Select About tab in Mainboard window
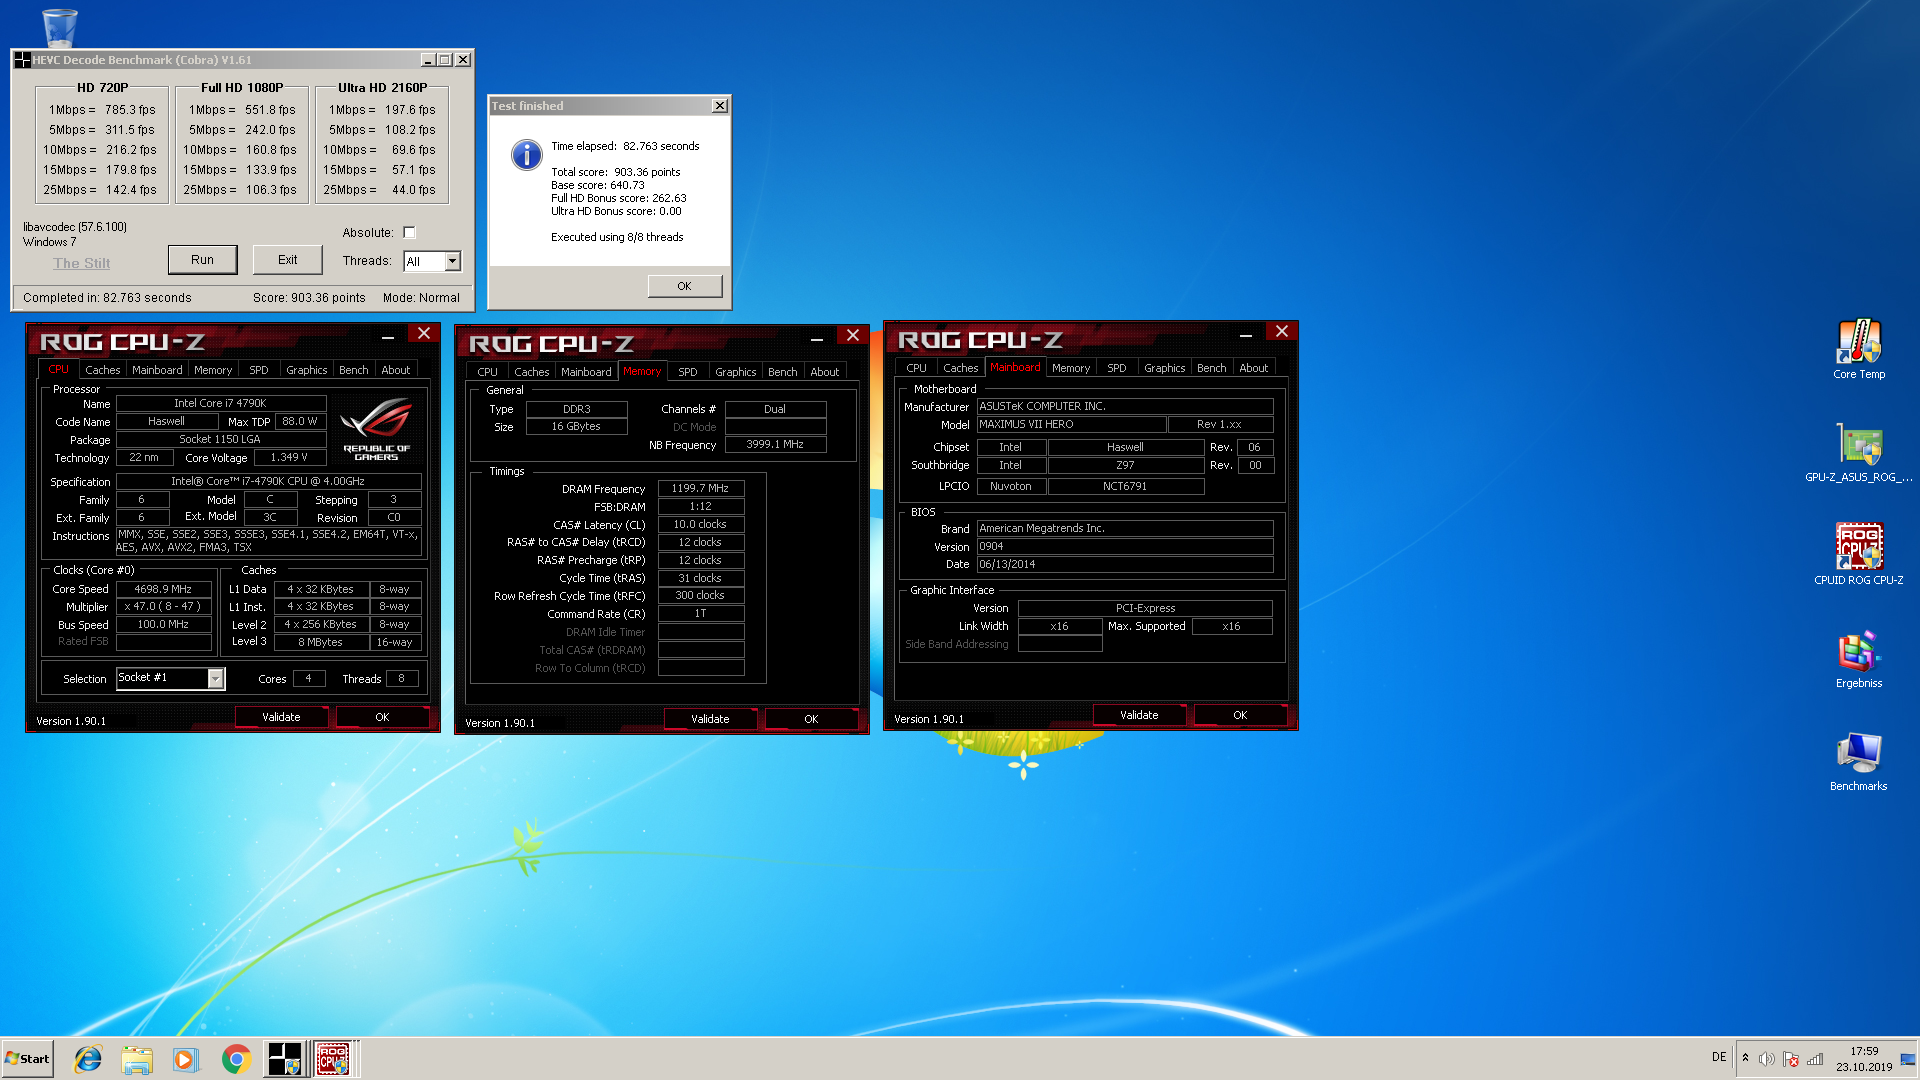Screen dimensions: 1920x1080 (1254, 368)
